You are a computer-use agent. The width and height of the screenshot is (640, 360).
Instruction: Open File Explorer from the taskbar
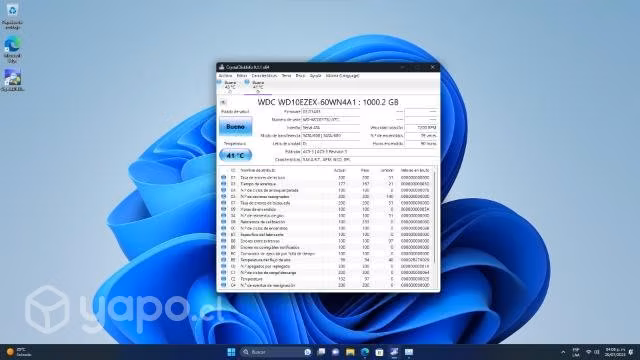[350, 352]
